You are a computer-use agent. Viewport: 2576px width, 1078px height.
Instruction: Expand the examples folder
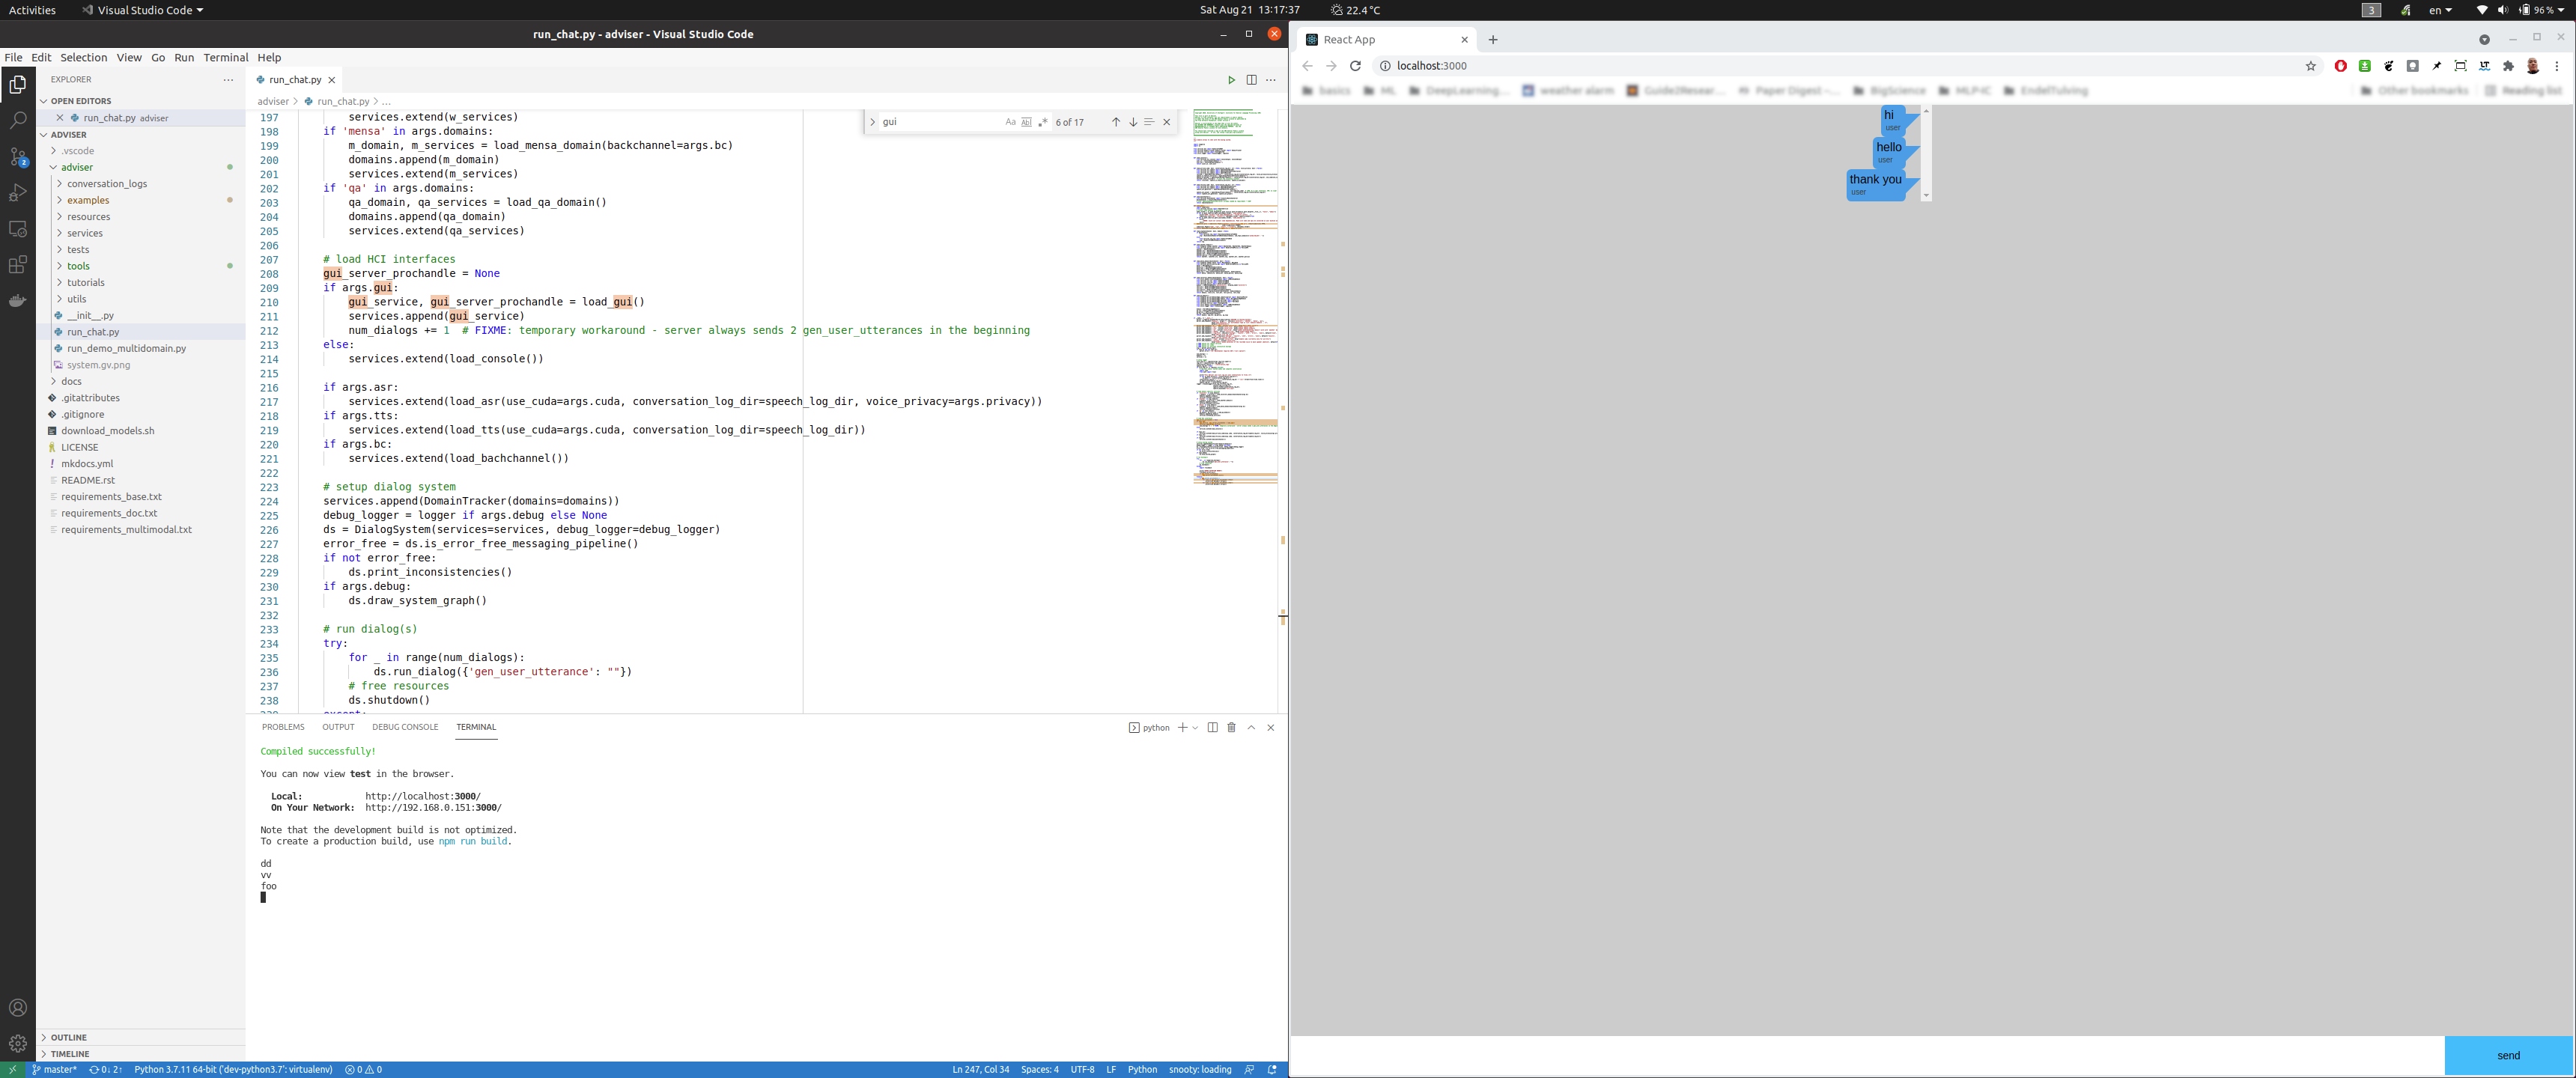[140, 200]
